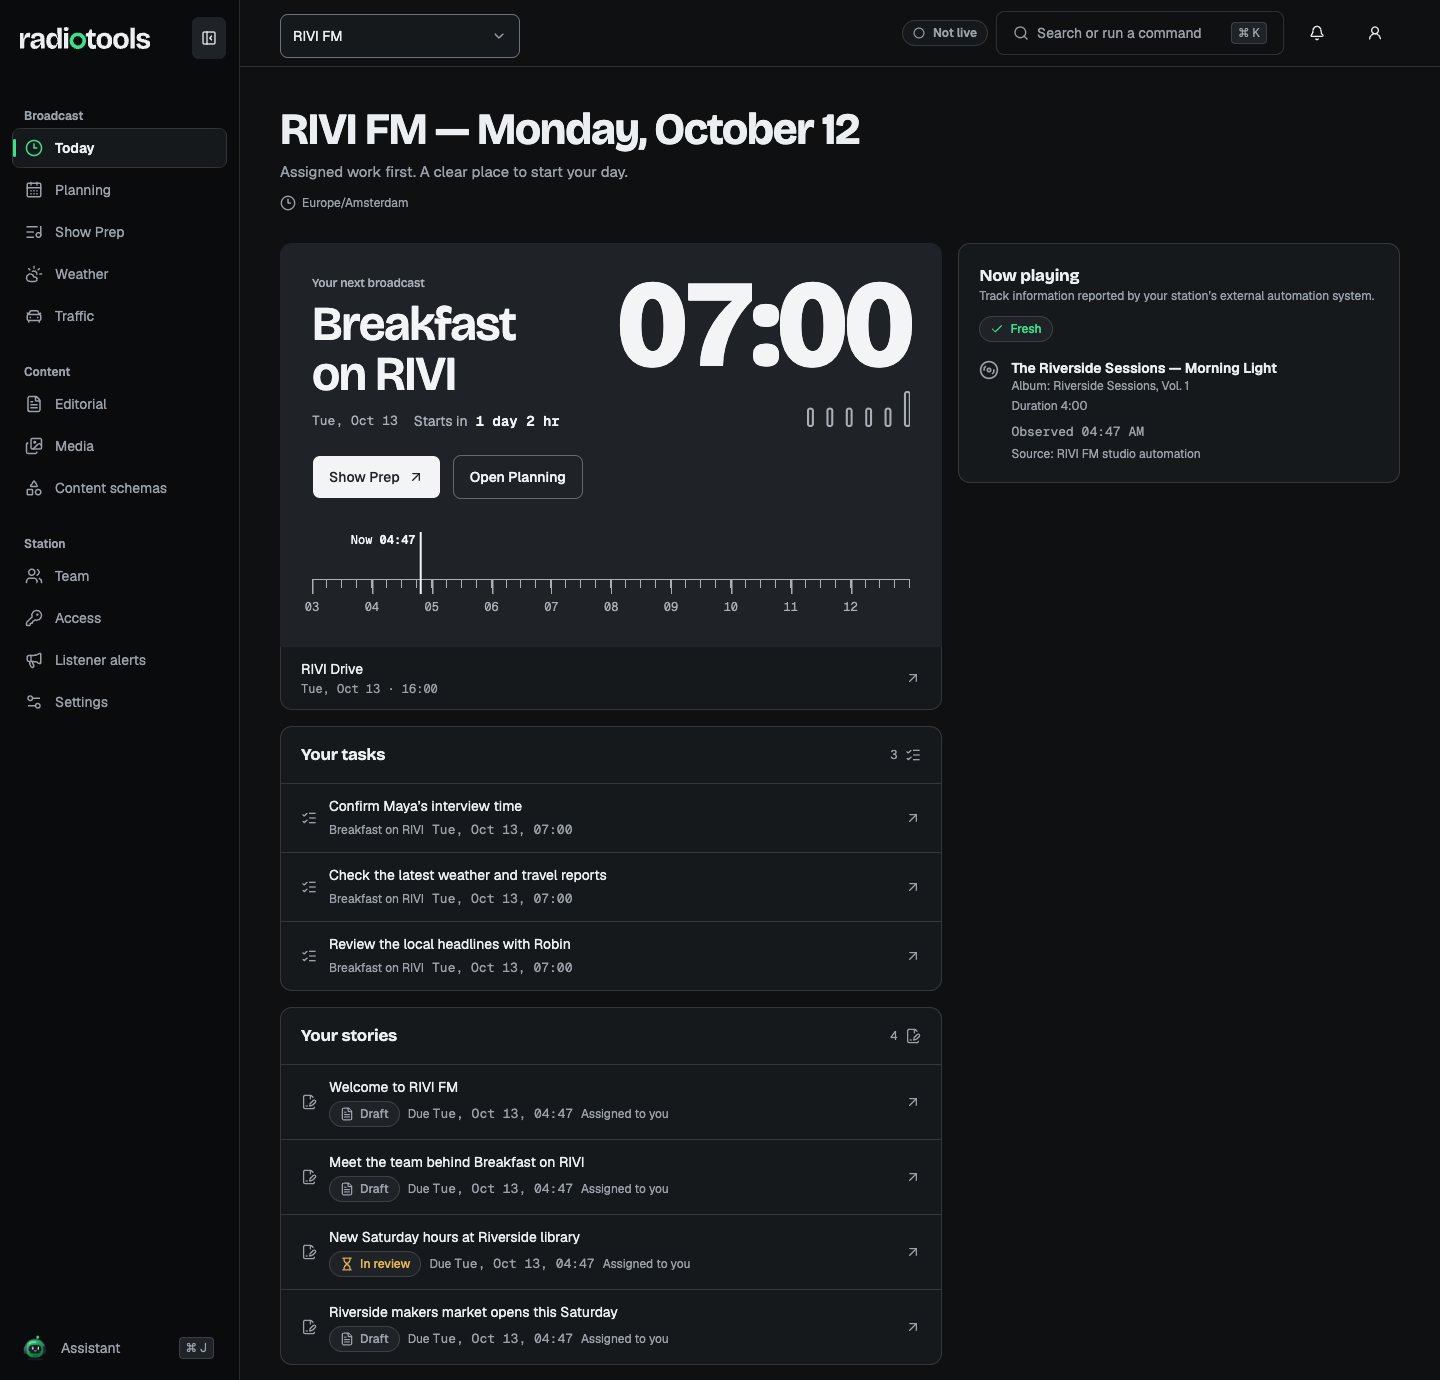Image resolution: width=1440 pixels, height=1380 pixels.
Task: Open arrow for Review local headlines task
Action: [913, 956]
